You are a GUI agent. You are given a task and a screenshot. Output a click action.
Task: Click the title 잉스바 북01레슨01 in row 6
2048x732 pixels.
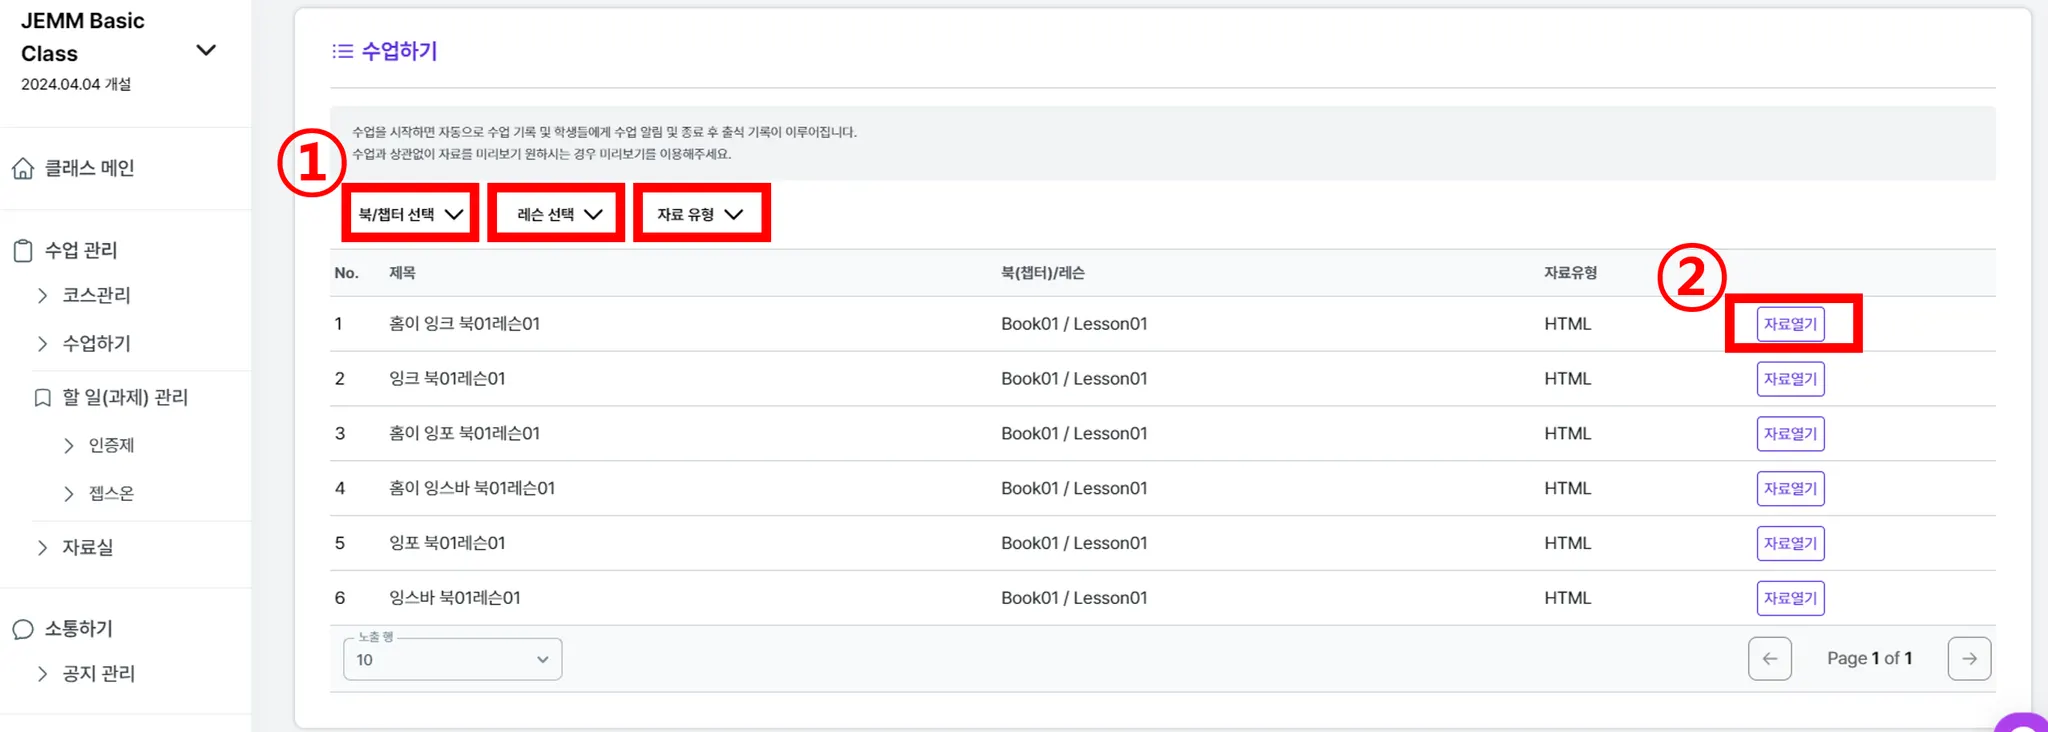[x=455, y=599]
